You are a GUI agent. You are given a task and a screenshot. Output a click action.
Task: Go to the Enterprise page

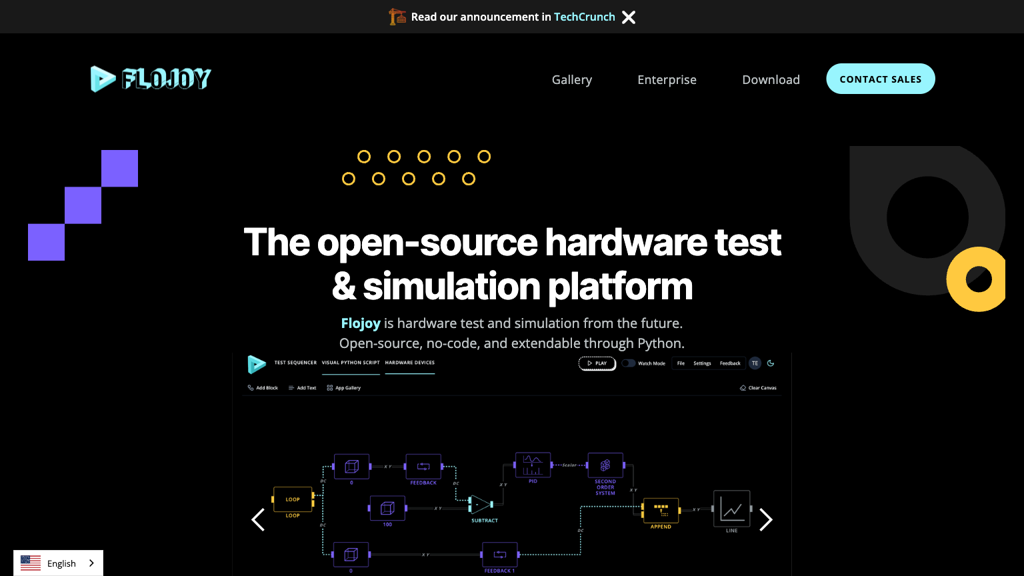667,80
